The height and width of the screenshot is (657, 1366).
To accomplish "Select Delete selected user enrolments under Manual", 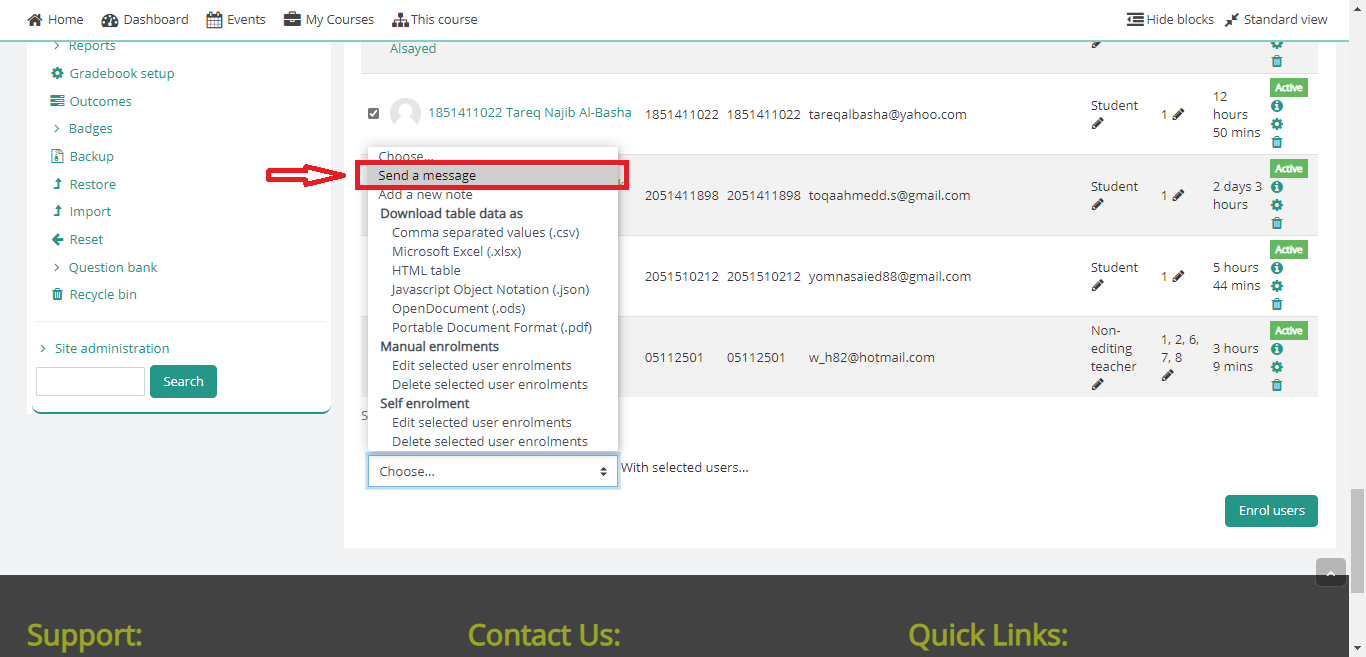I will pyautogui.click(x=493, y=384).
